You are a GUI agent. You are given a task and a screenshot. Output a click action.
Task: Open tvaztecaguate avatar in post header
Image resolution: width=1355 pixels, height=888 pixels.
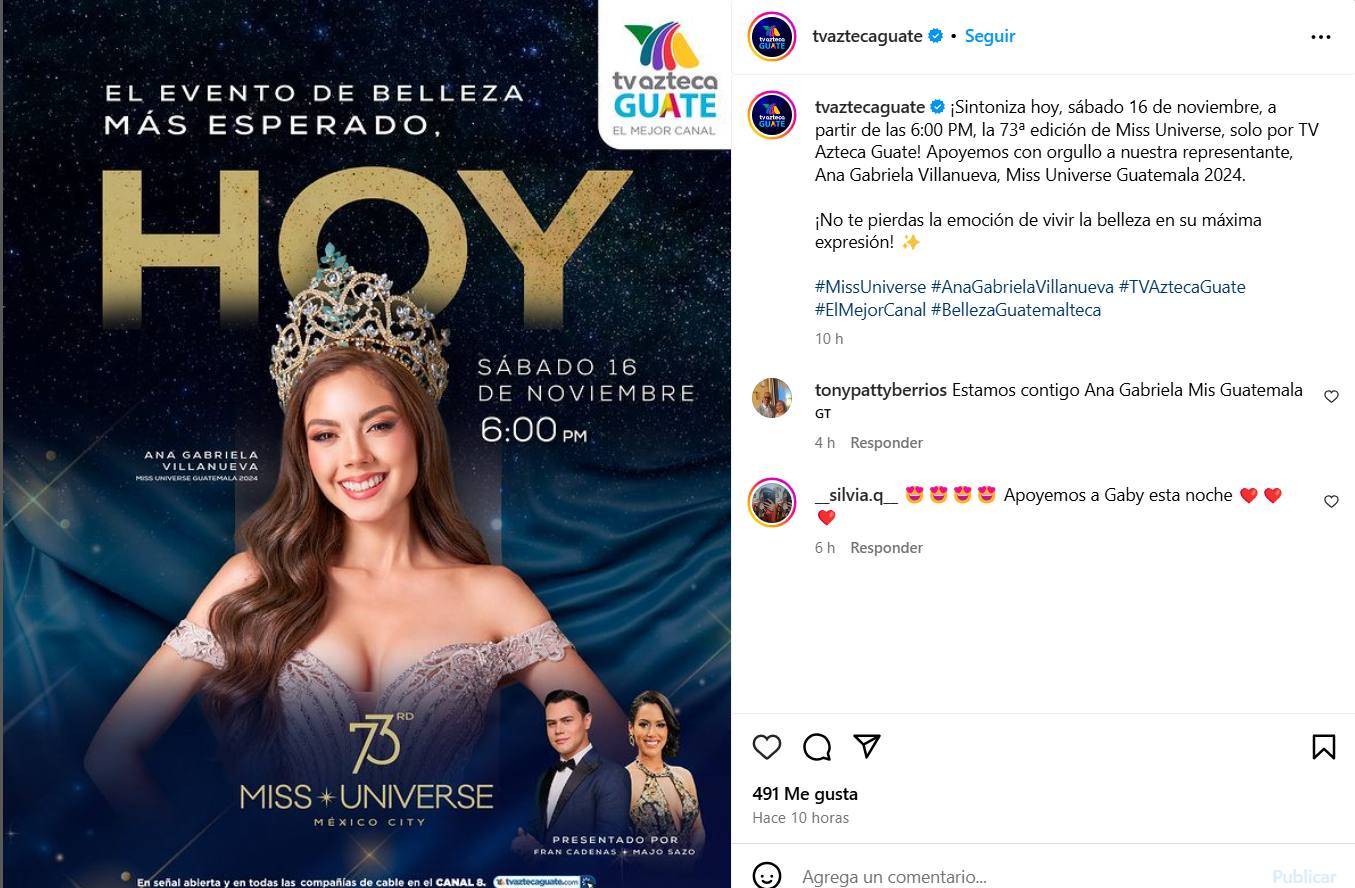(x=772, y=37)
